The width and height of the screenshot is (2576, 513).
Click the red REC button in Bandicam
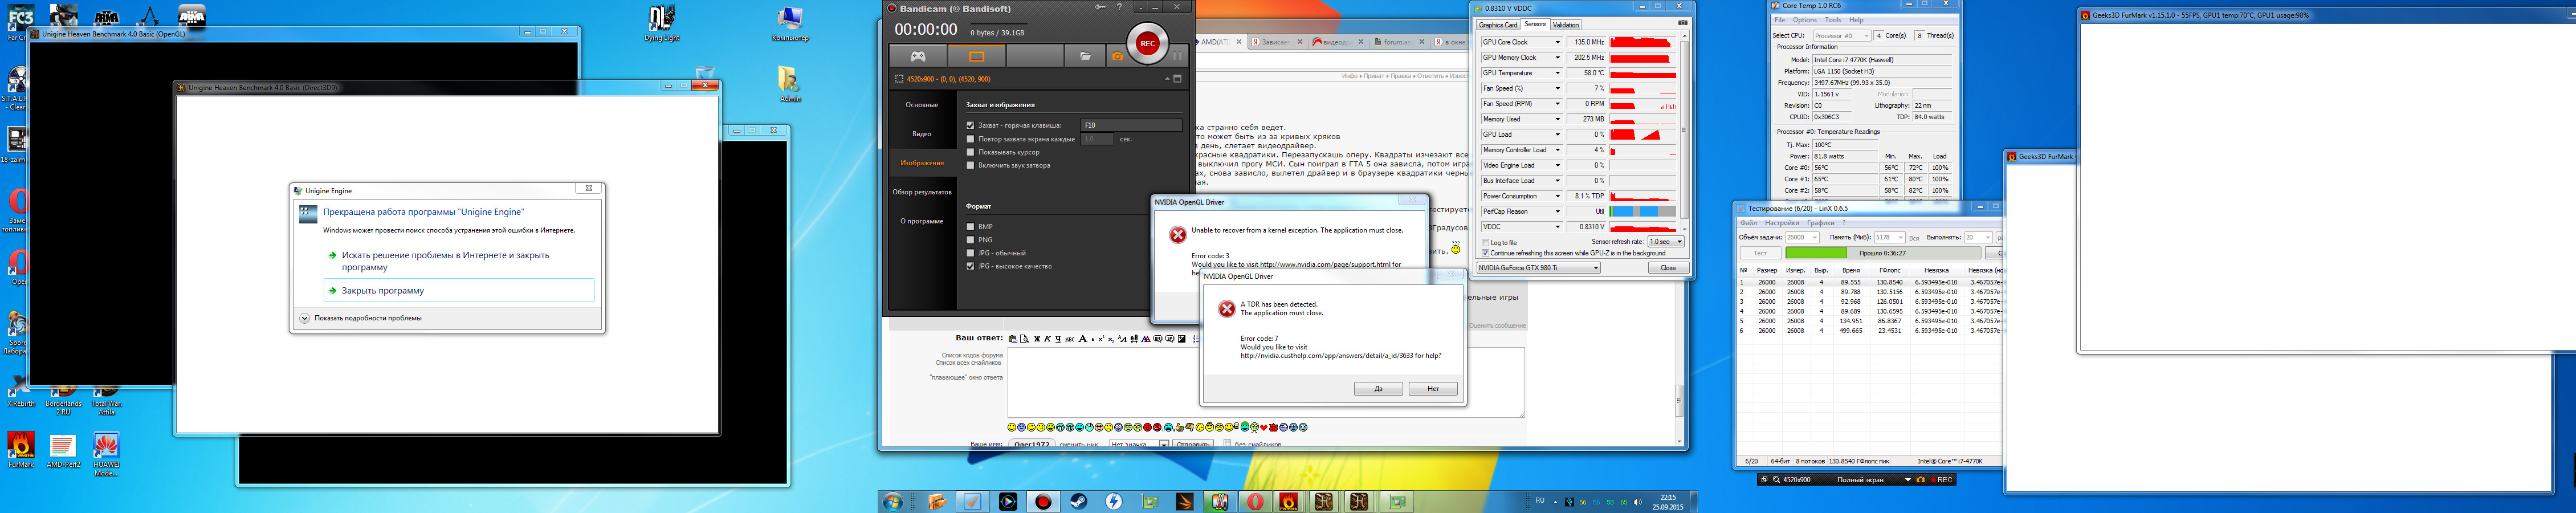(1147, 43)
